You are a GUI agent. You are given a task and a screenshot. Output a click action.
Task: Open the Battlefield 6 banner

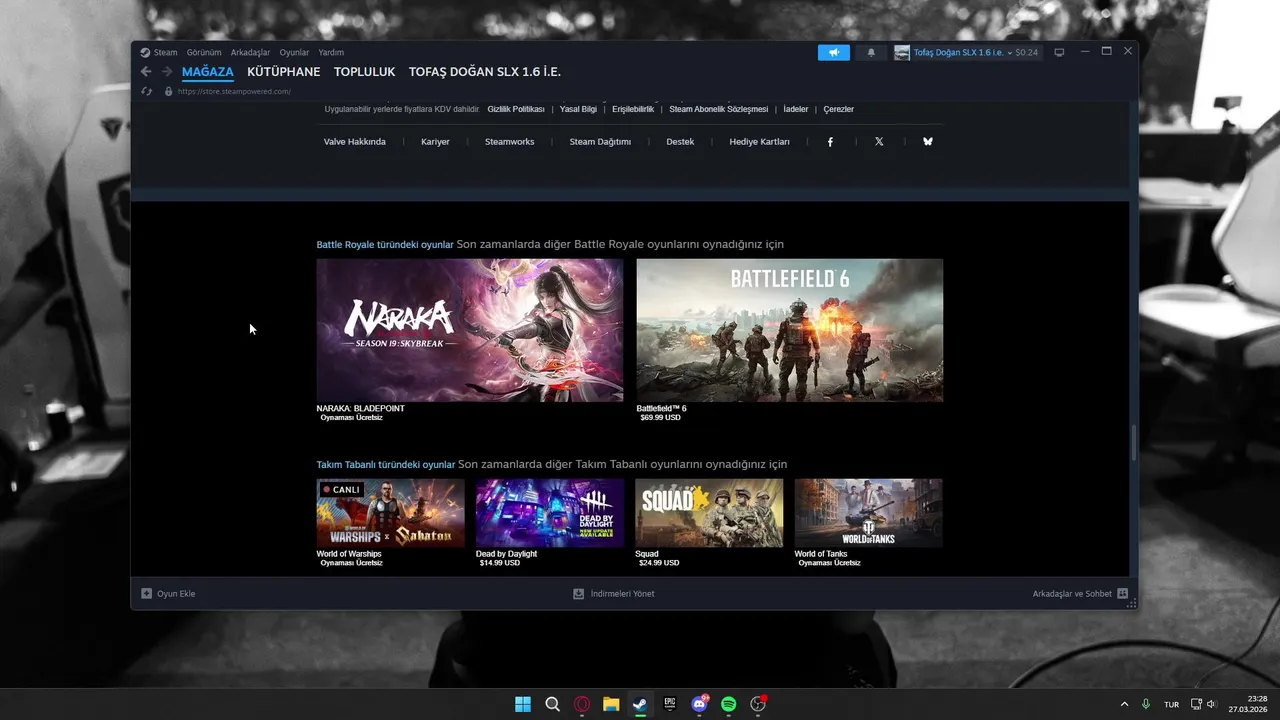coord(790,330)
